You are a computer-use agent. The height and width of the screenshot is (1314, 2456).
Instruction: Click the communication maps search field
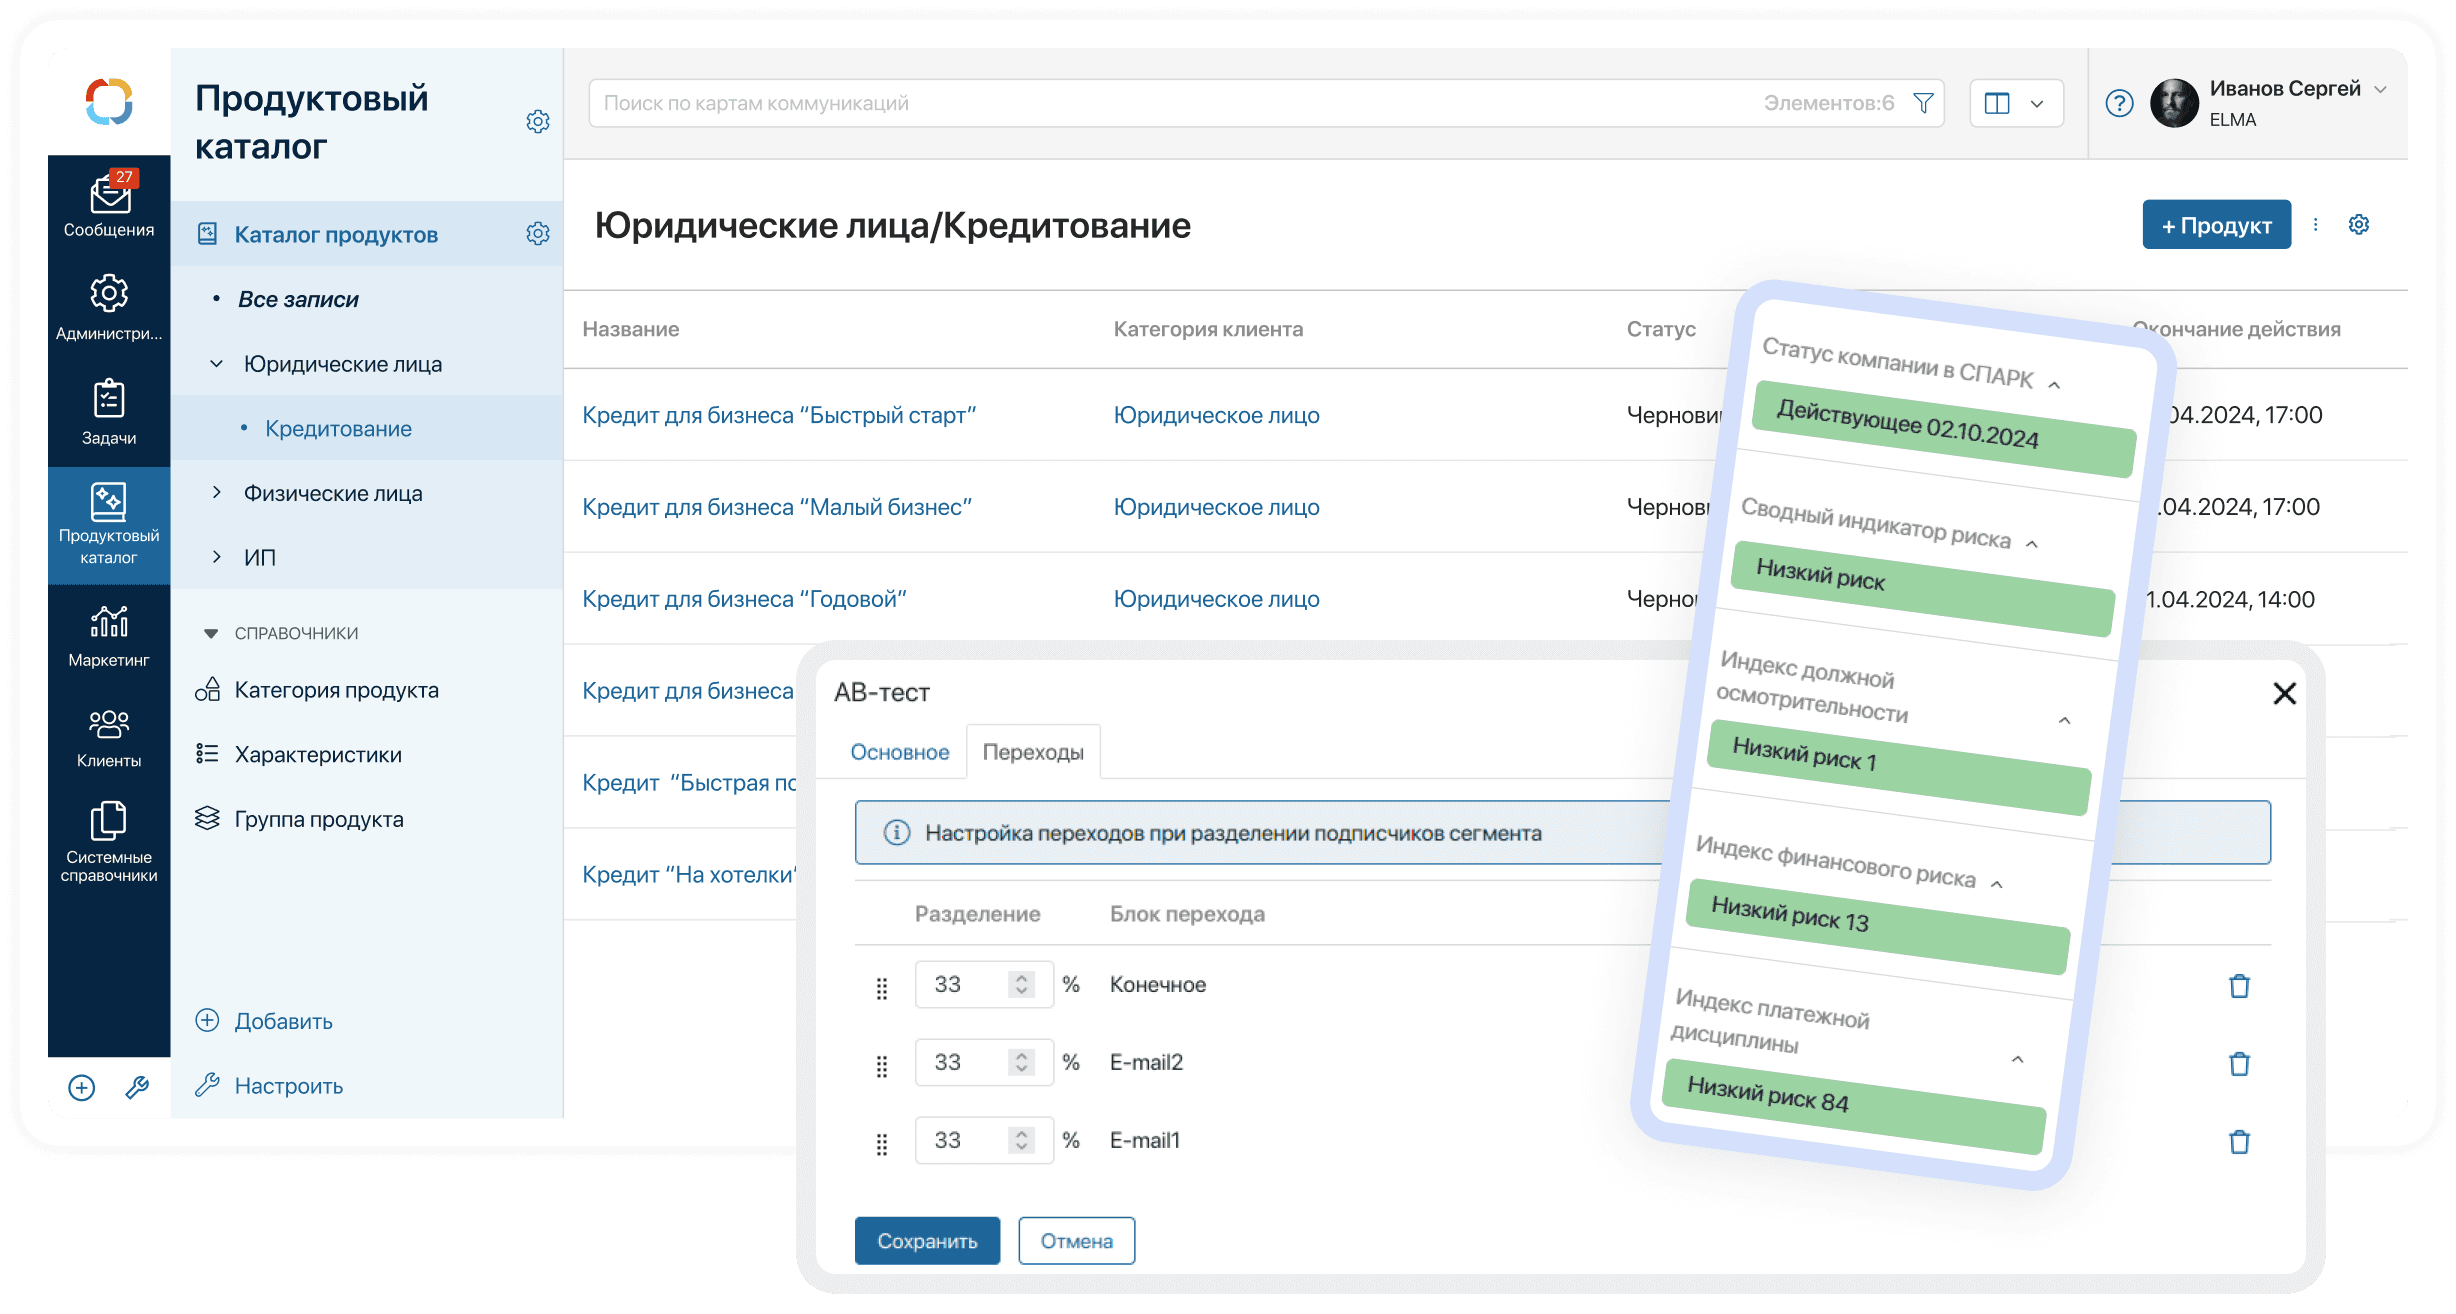click(x=1150, y=103)
